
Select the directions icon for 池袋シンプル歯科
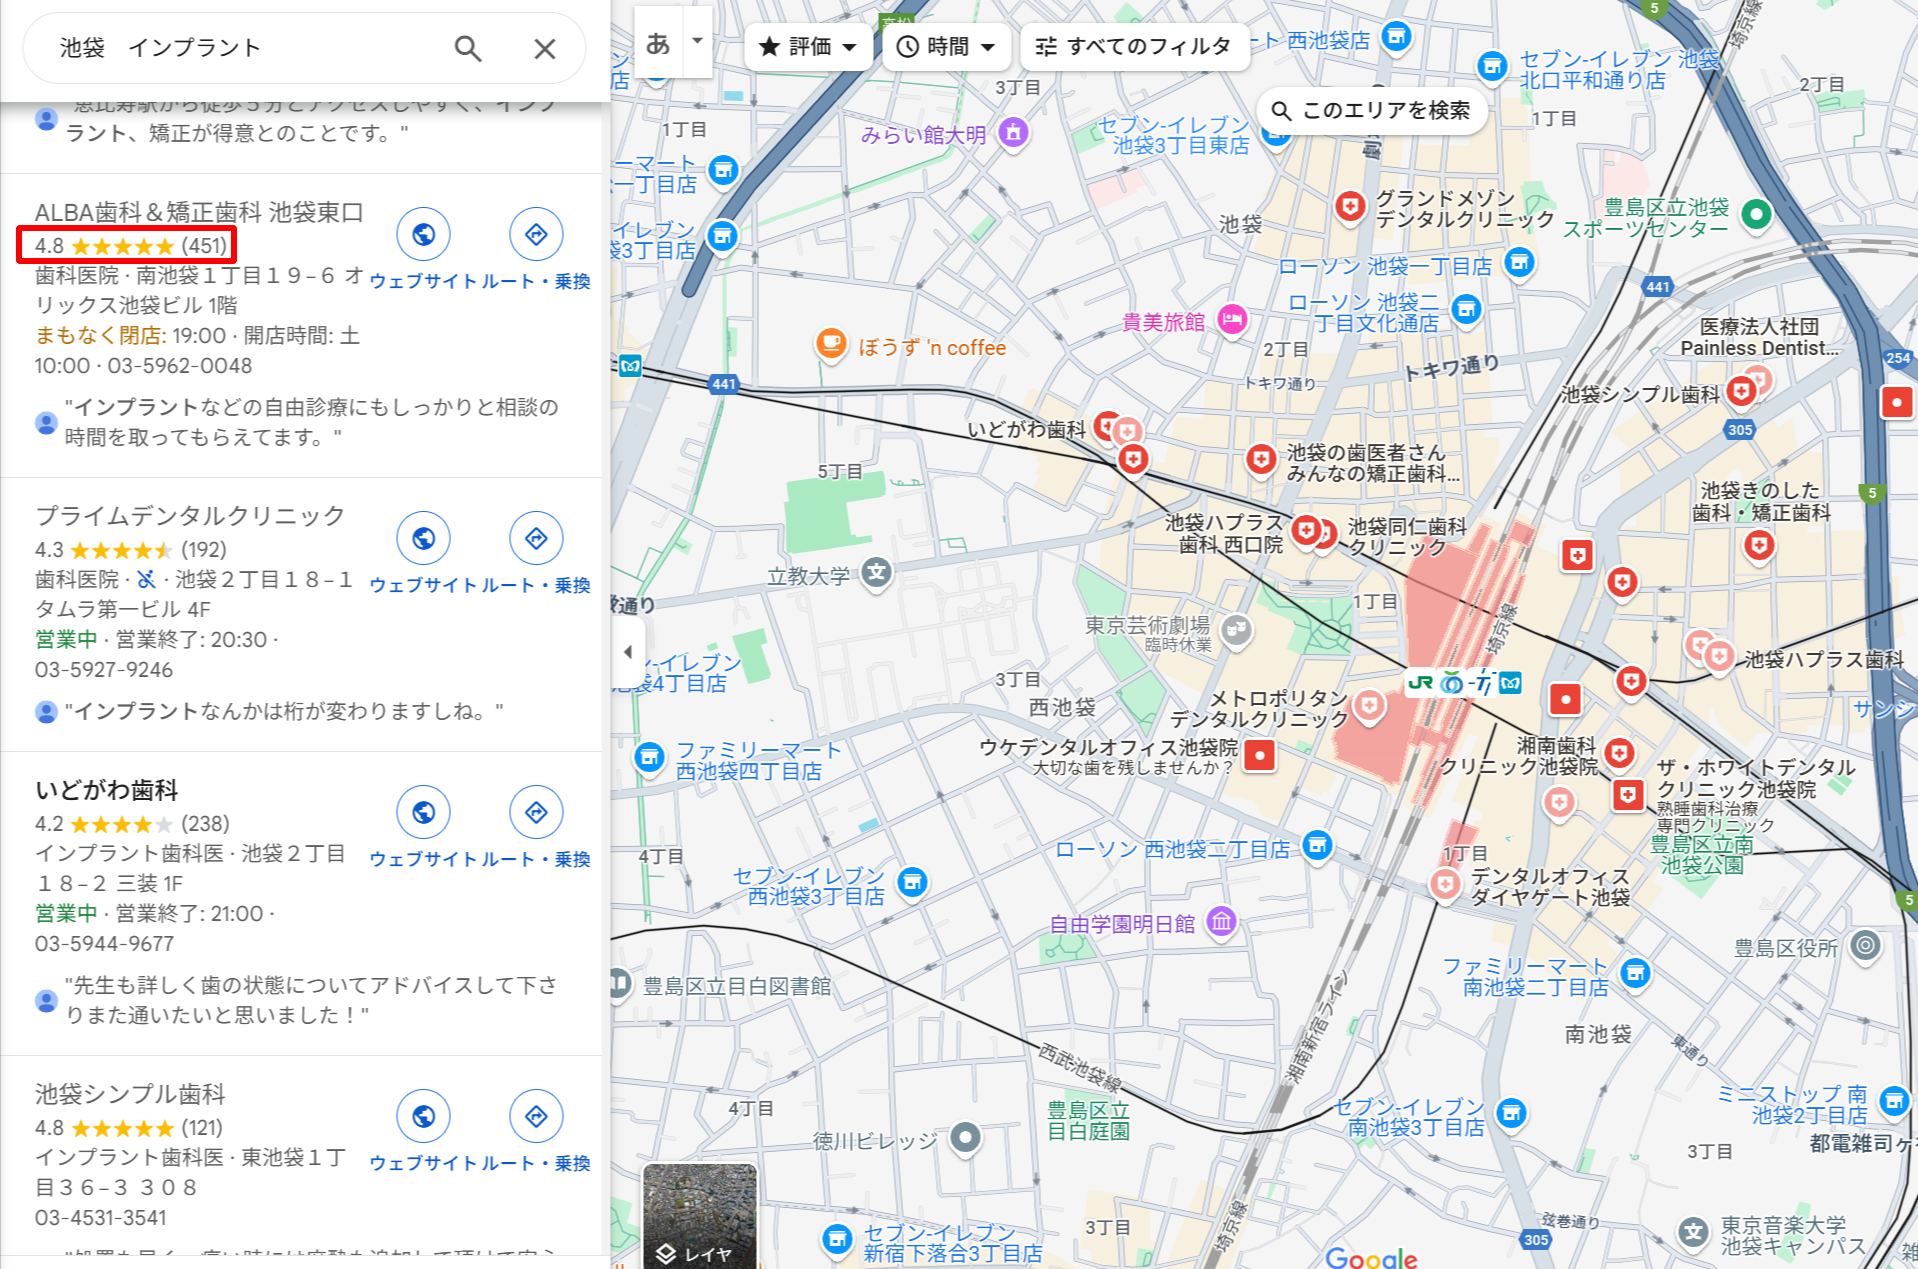(536, 1117)
